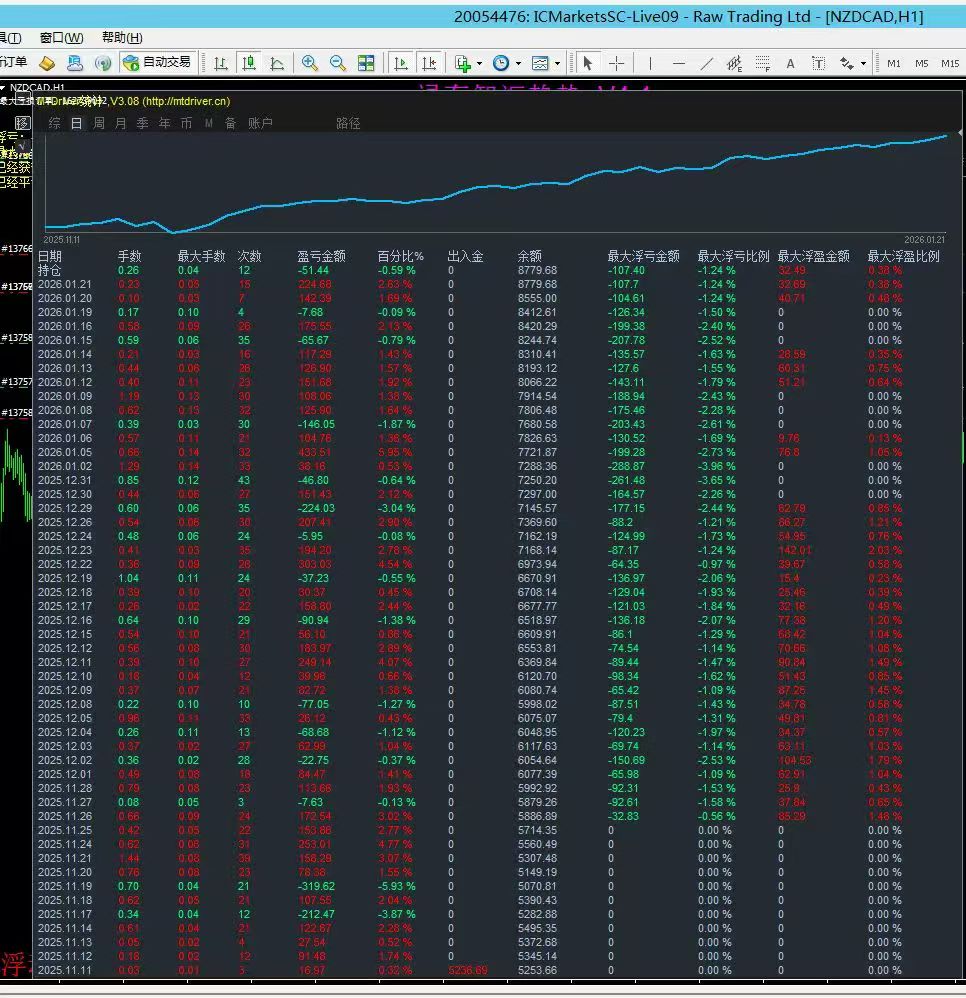
Task: Click the -319.62 loss value
Action: coord(316,886)
